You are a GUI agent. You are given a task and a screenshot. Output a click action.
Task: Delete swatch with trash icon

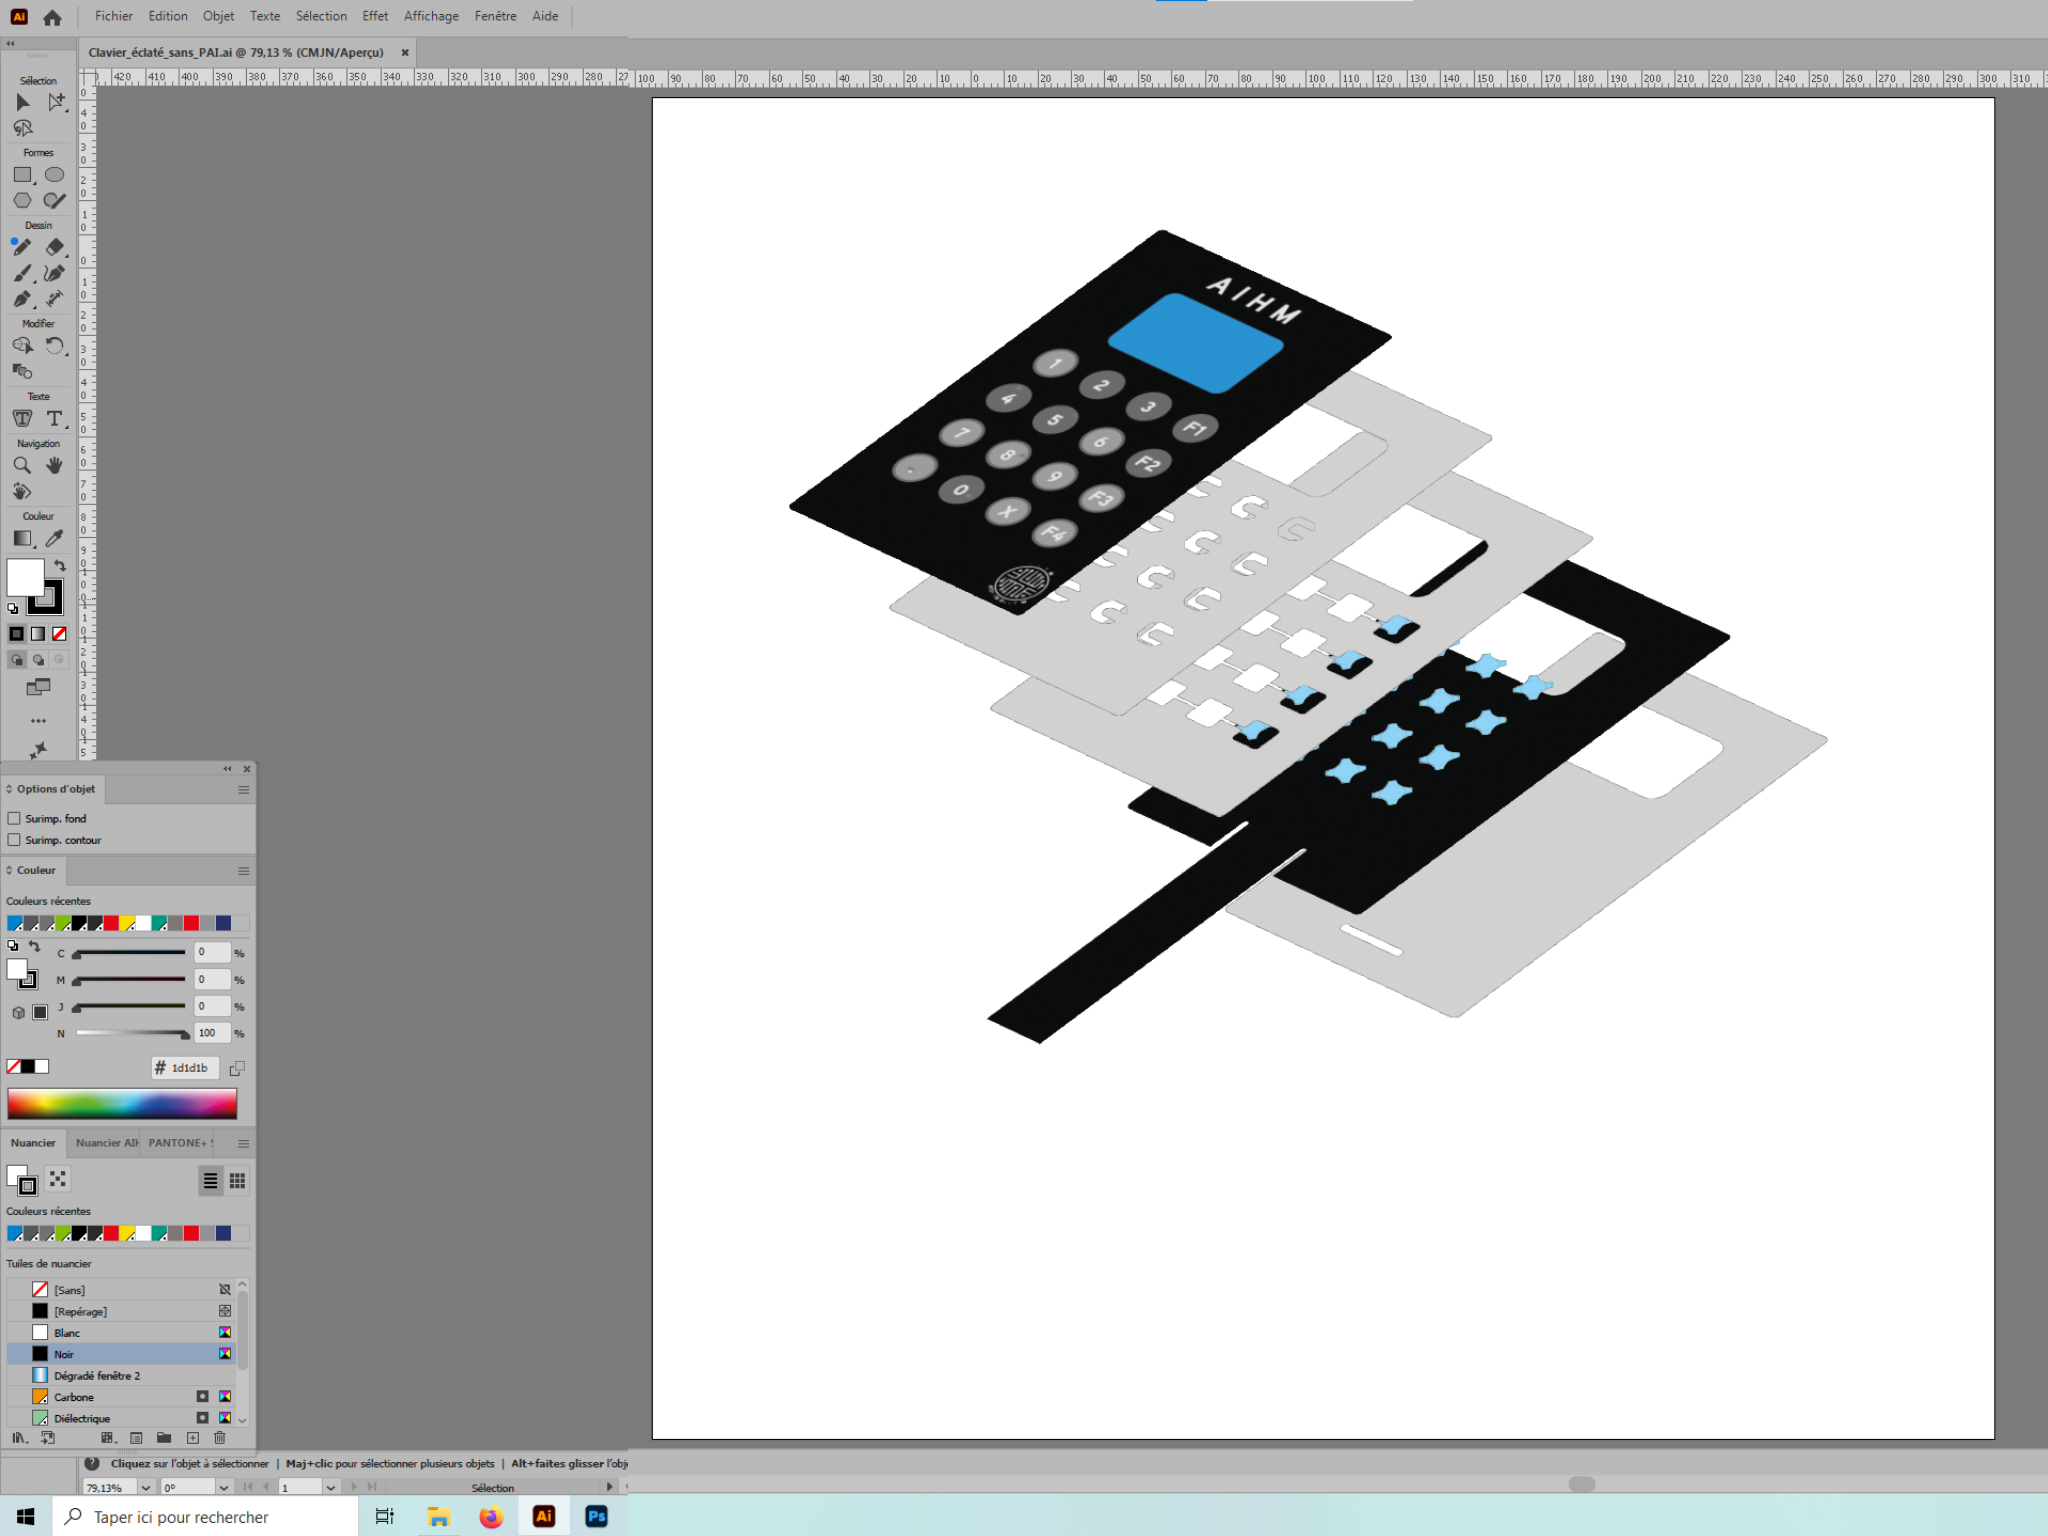[x=220, y=1438]
